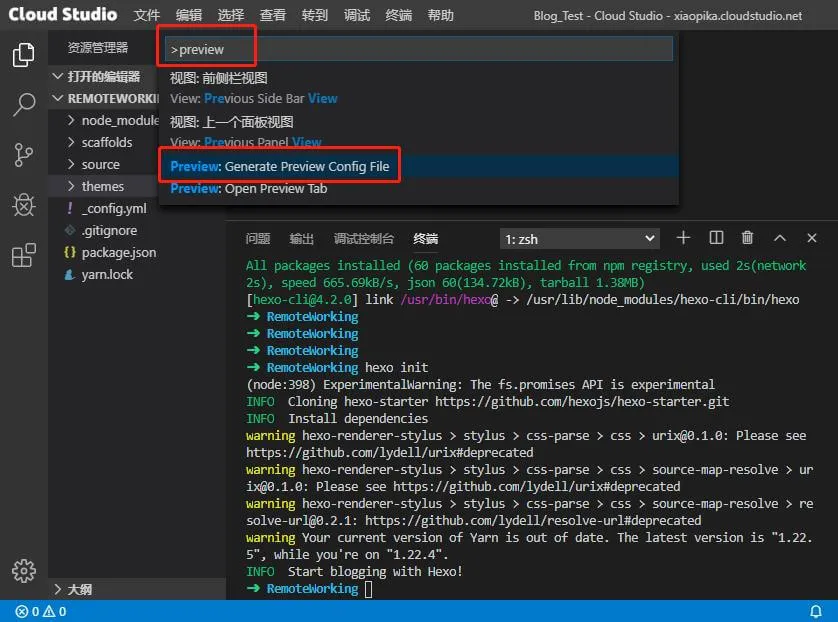Choose View: Previous Panel View command
This screenshot has width=838, height=622.
(x=419, y=132)
